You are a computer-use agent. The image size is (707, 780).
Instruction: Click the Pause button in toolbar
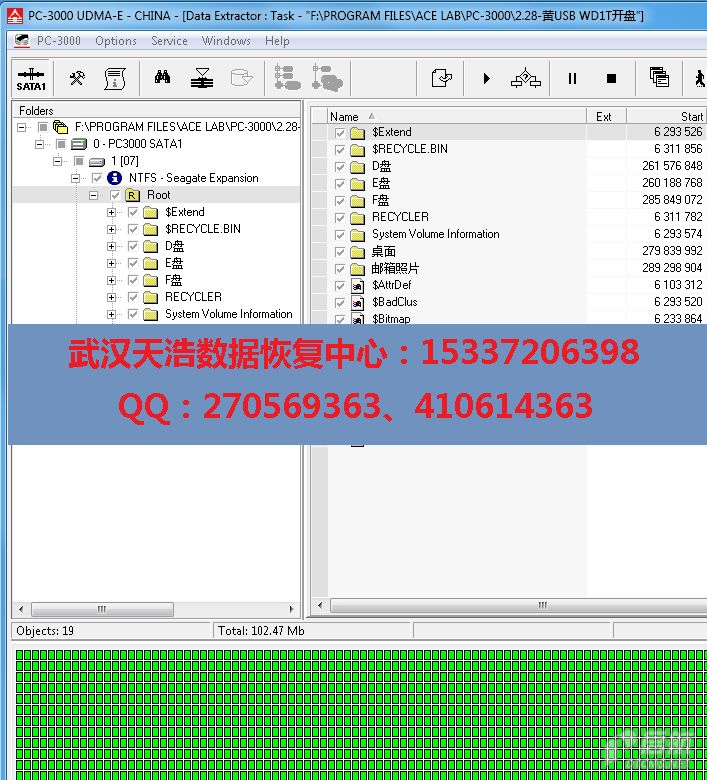coord(572,78)
